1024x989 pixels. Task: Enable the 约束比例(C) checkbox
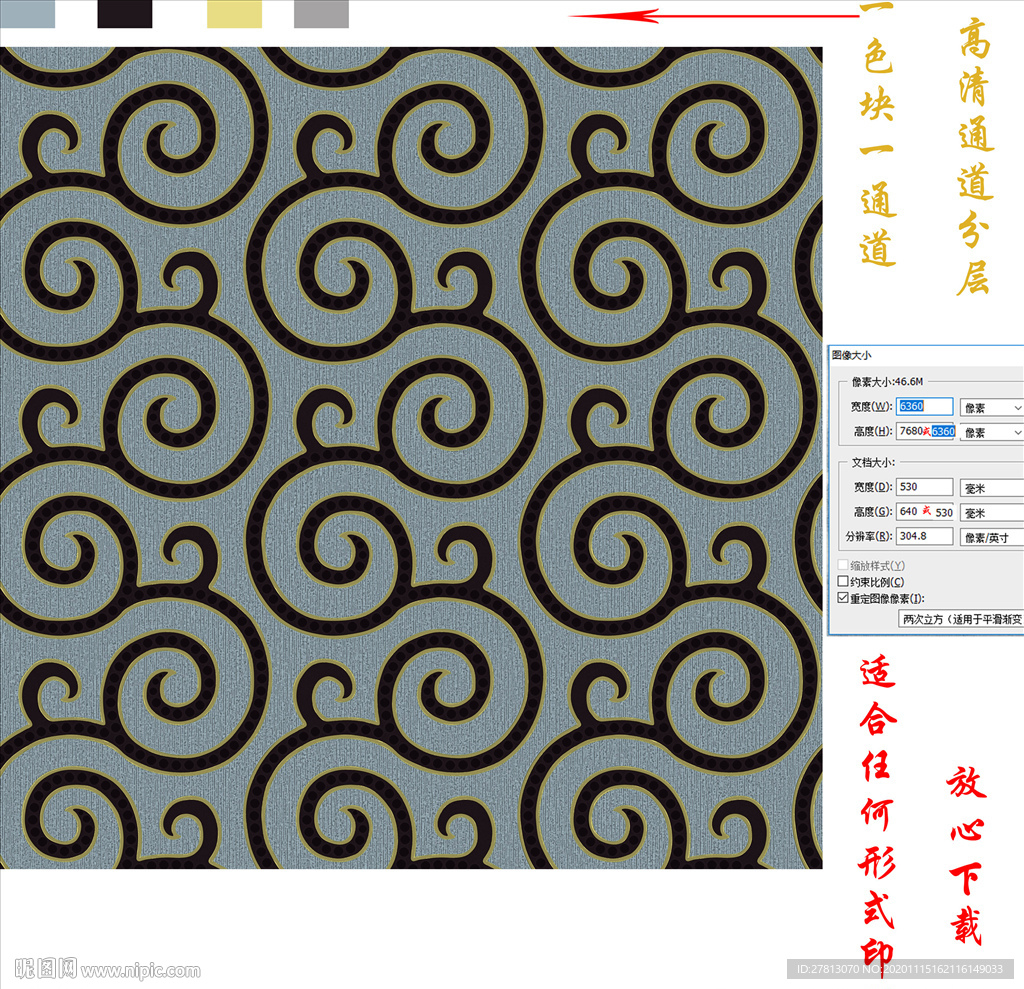tap(843, 581)
